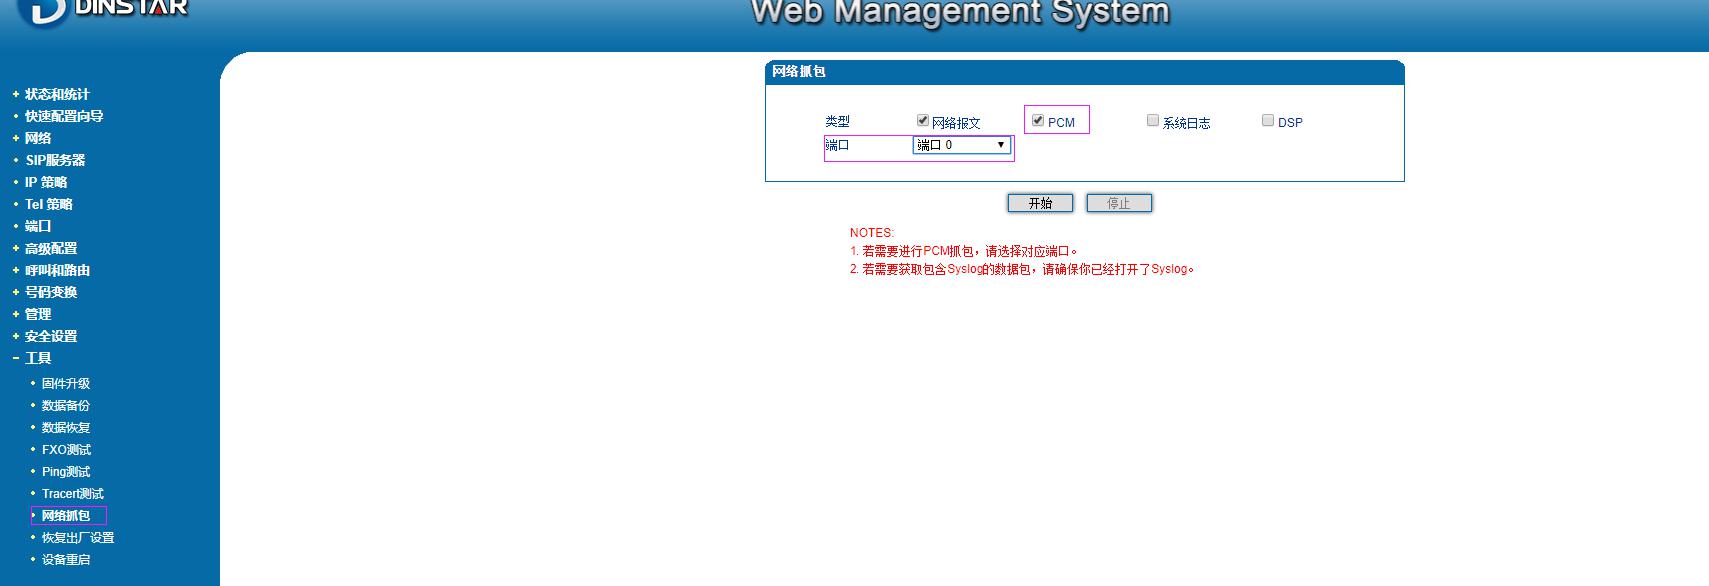Viewport: 1709px width, 586px height.
Task: Click note 2 about Syslog
Action: click(1022, 269)
